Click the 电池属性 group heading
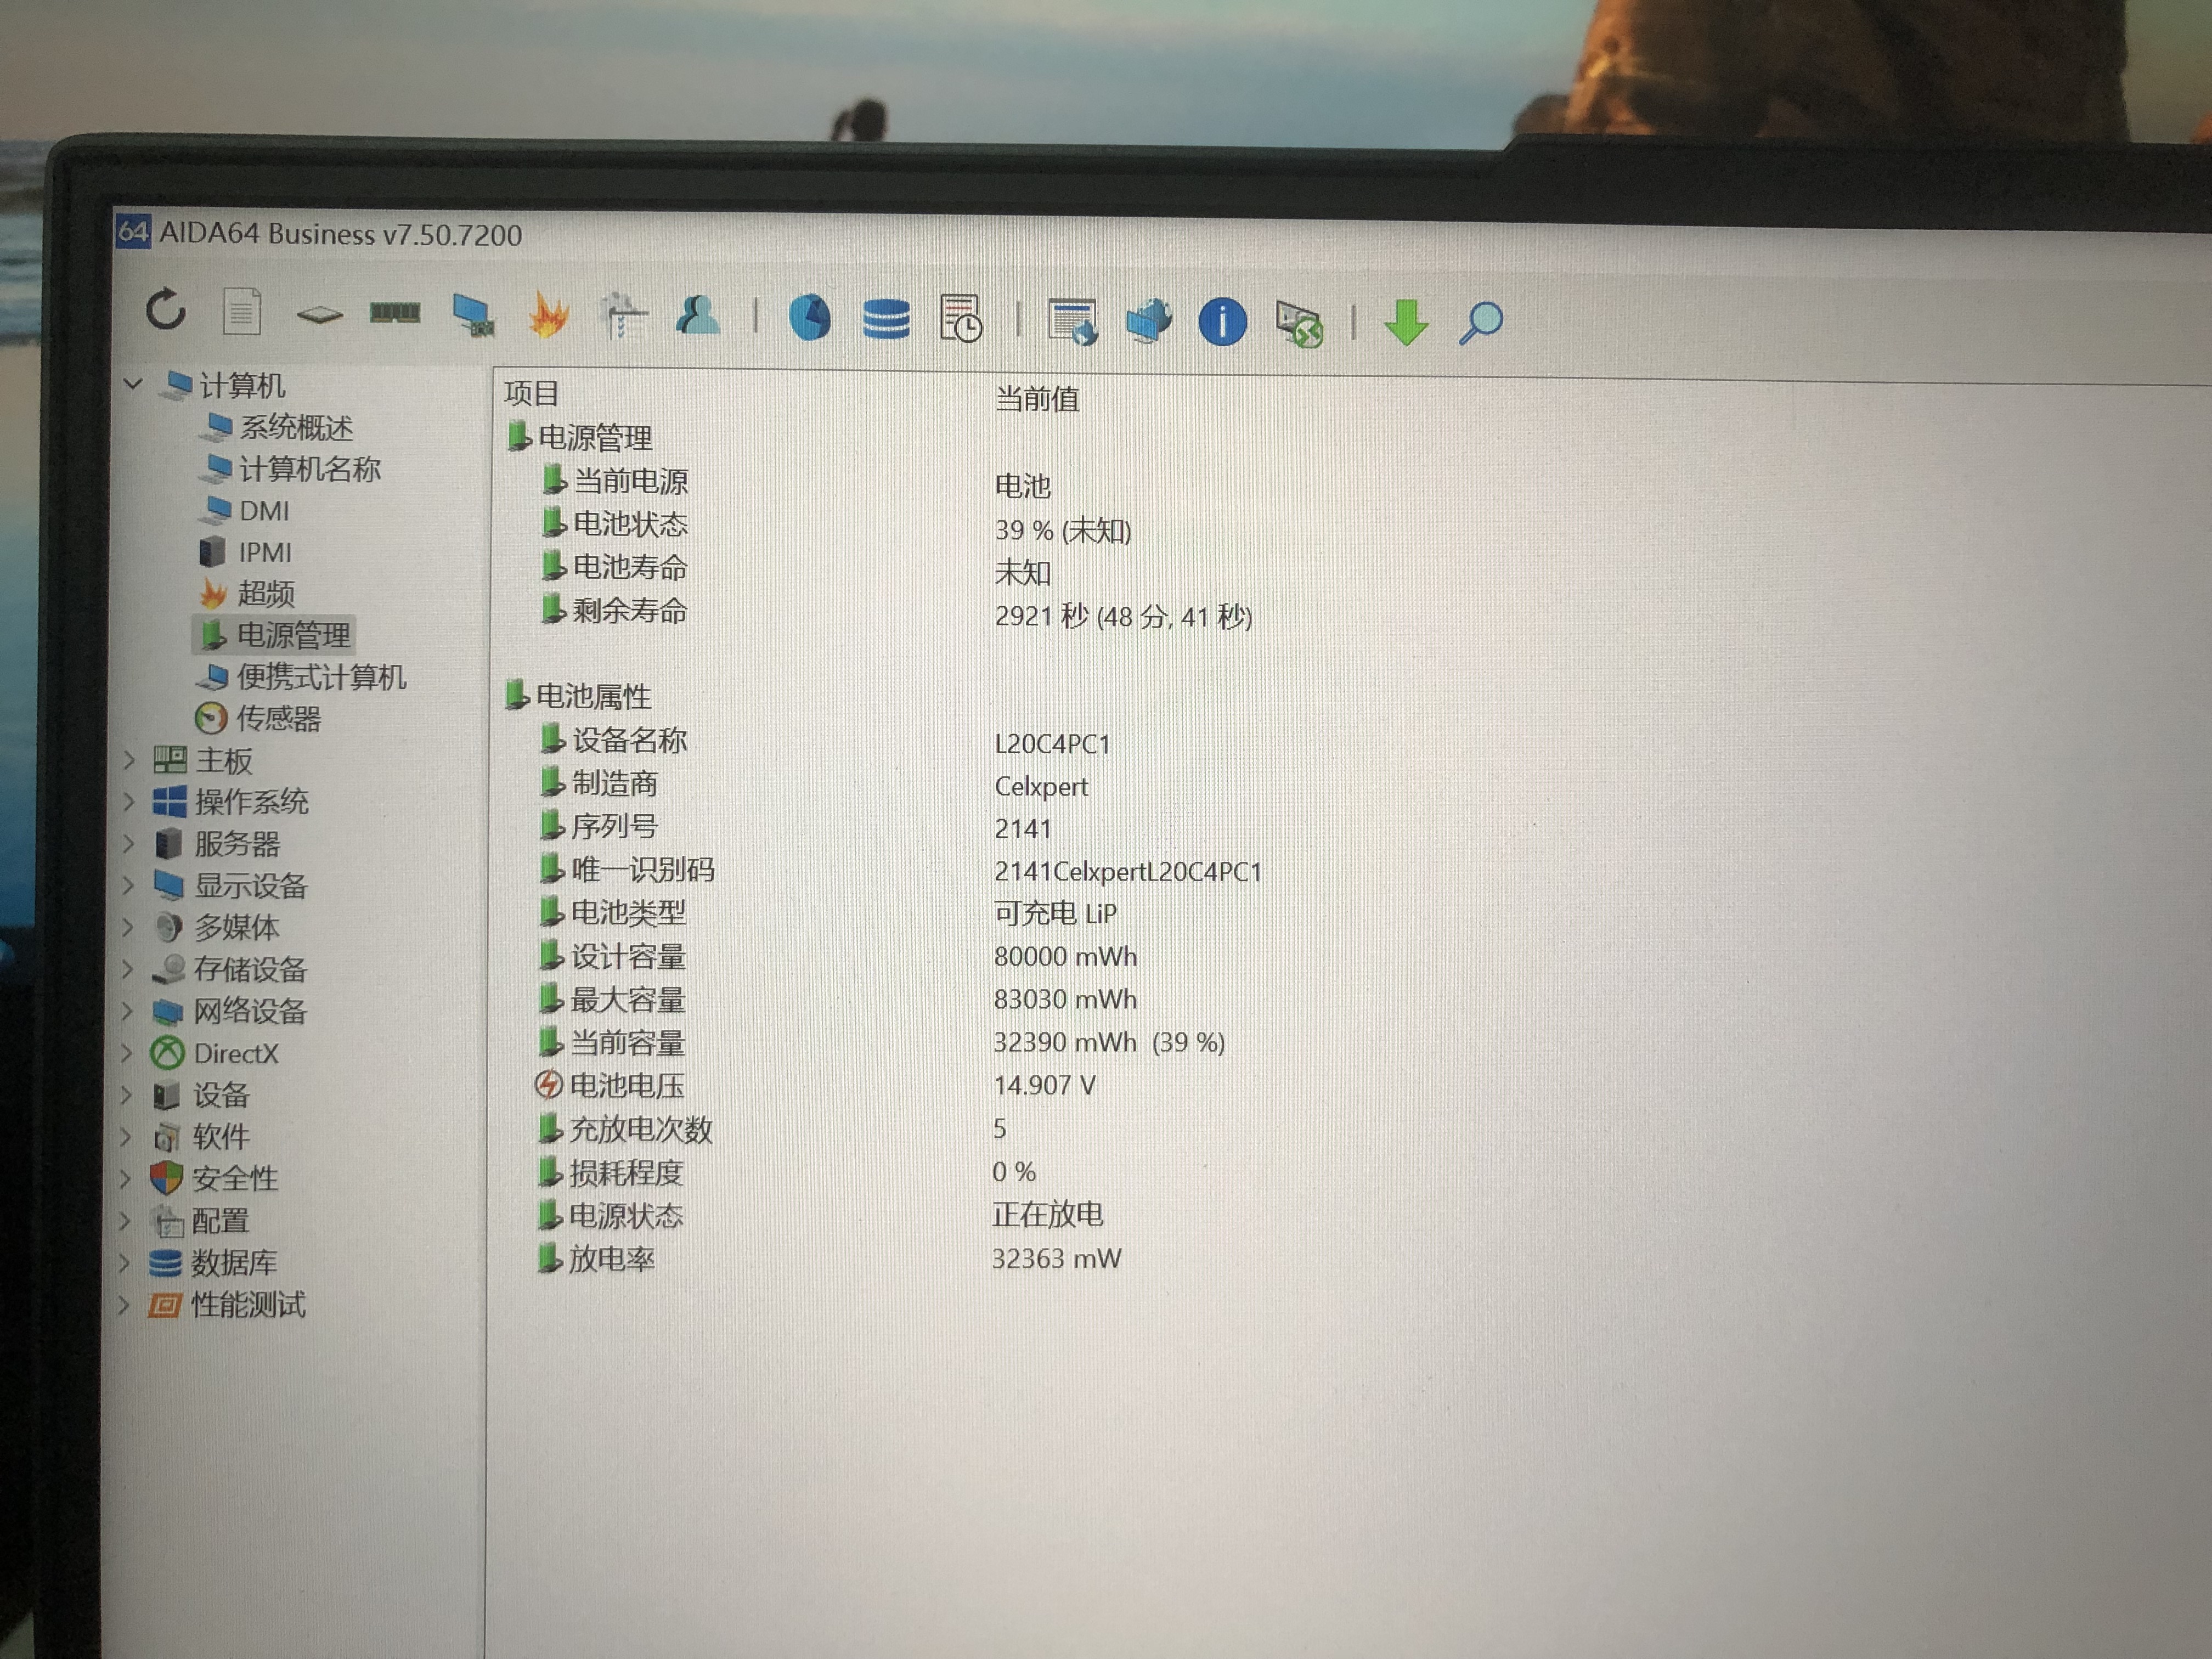Viewport: 2212px width, 1659px height. coord(578,695)
